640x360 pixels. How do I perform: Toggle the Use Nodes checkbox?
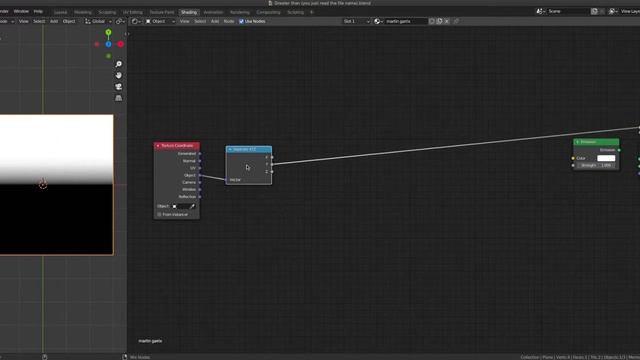(242, 21)
